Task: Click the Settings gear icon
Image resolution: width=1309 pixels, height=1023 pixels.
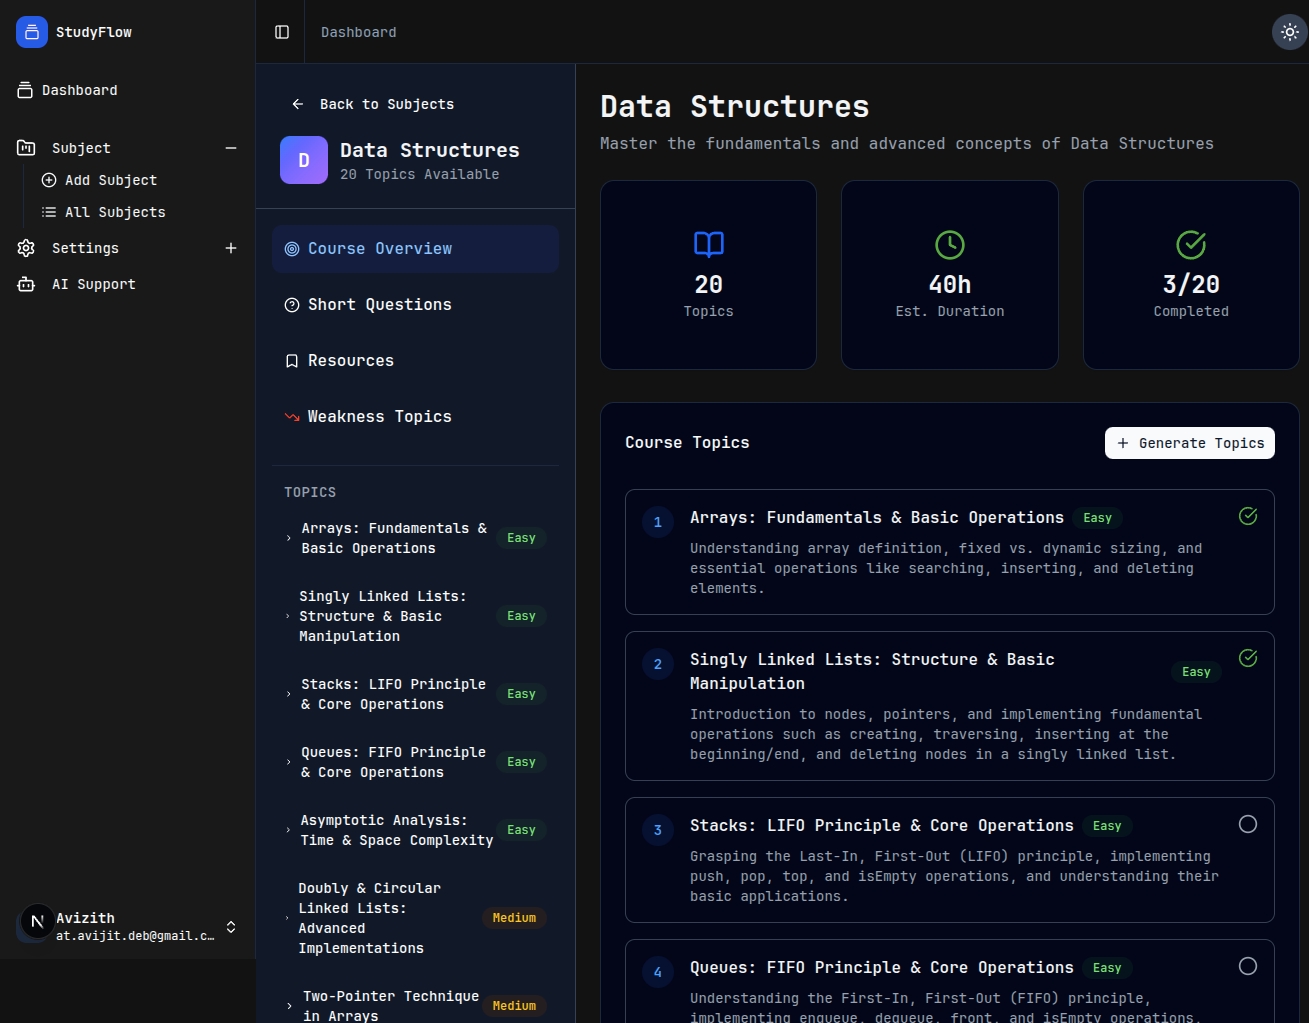Action: [x=26, y=248]
